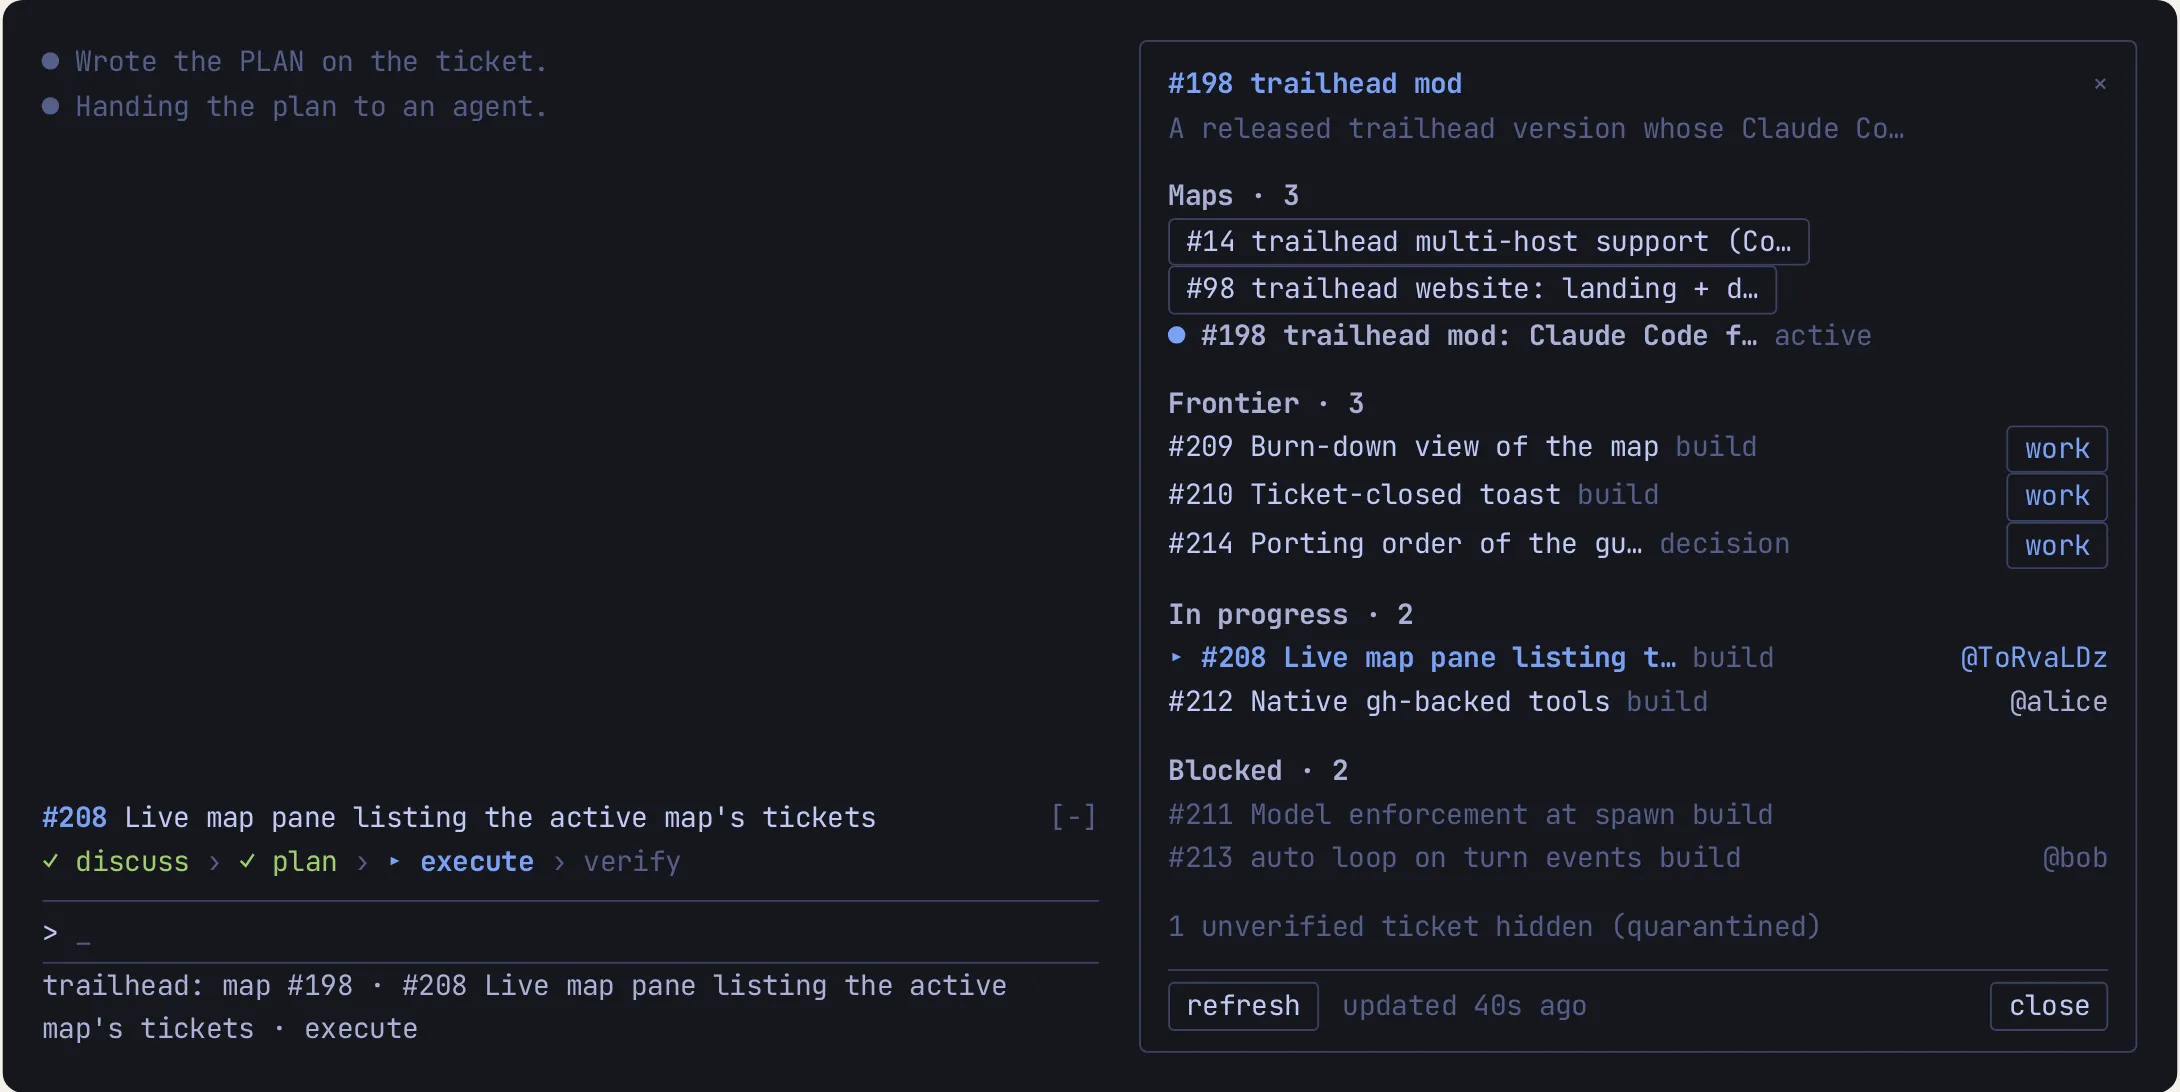
Task: Click the blue active-map dot beside #198
Action: [1177, 335]
